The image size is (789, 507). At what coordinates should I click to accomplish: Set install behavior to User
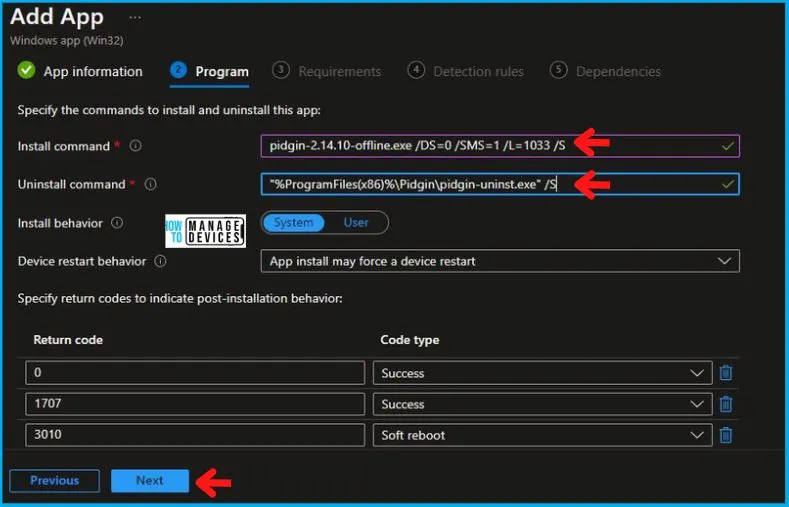[356, 222]
